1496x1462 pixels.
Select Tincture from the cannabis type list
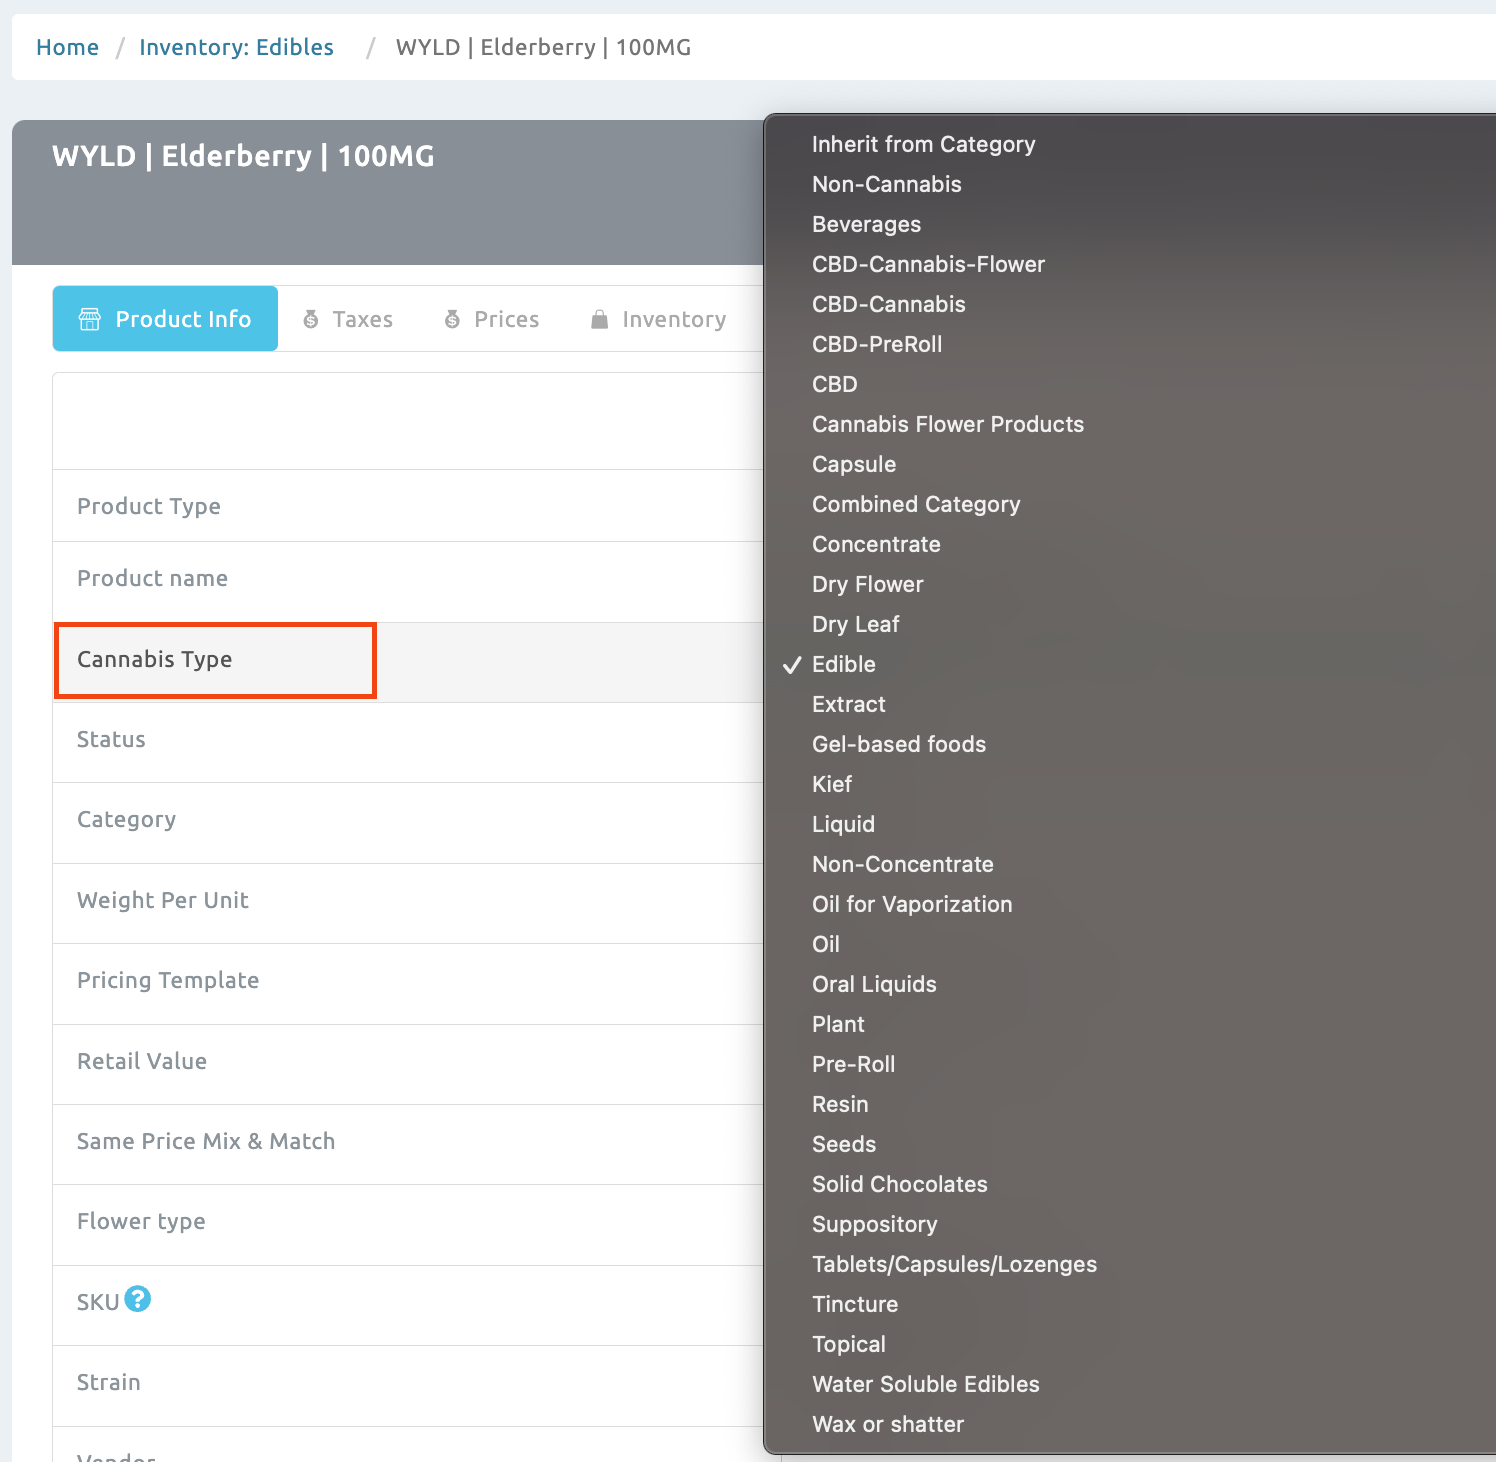pyautogui.click(x=854, y=1304)
